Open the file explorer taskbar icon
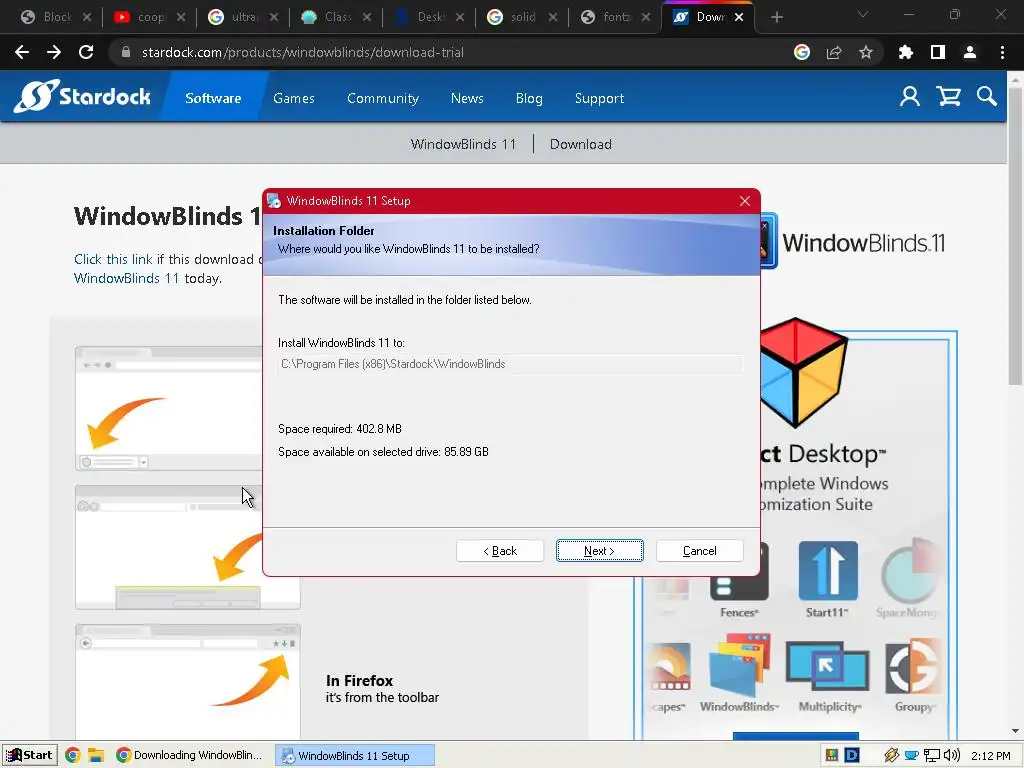The width and height of the screenshot is (1024, 768). [96, 756]
